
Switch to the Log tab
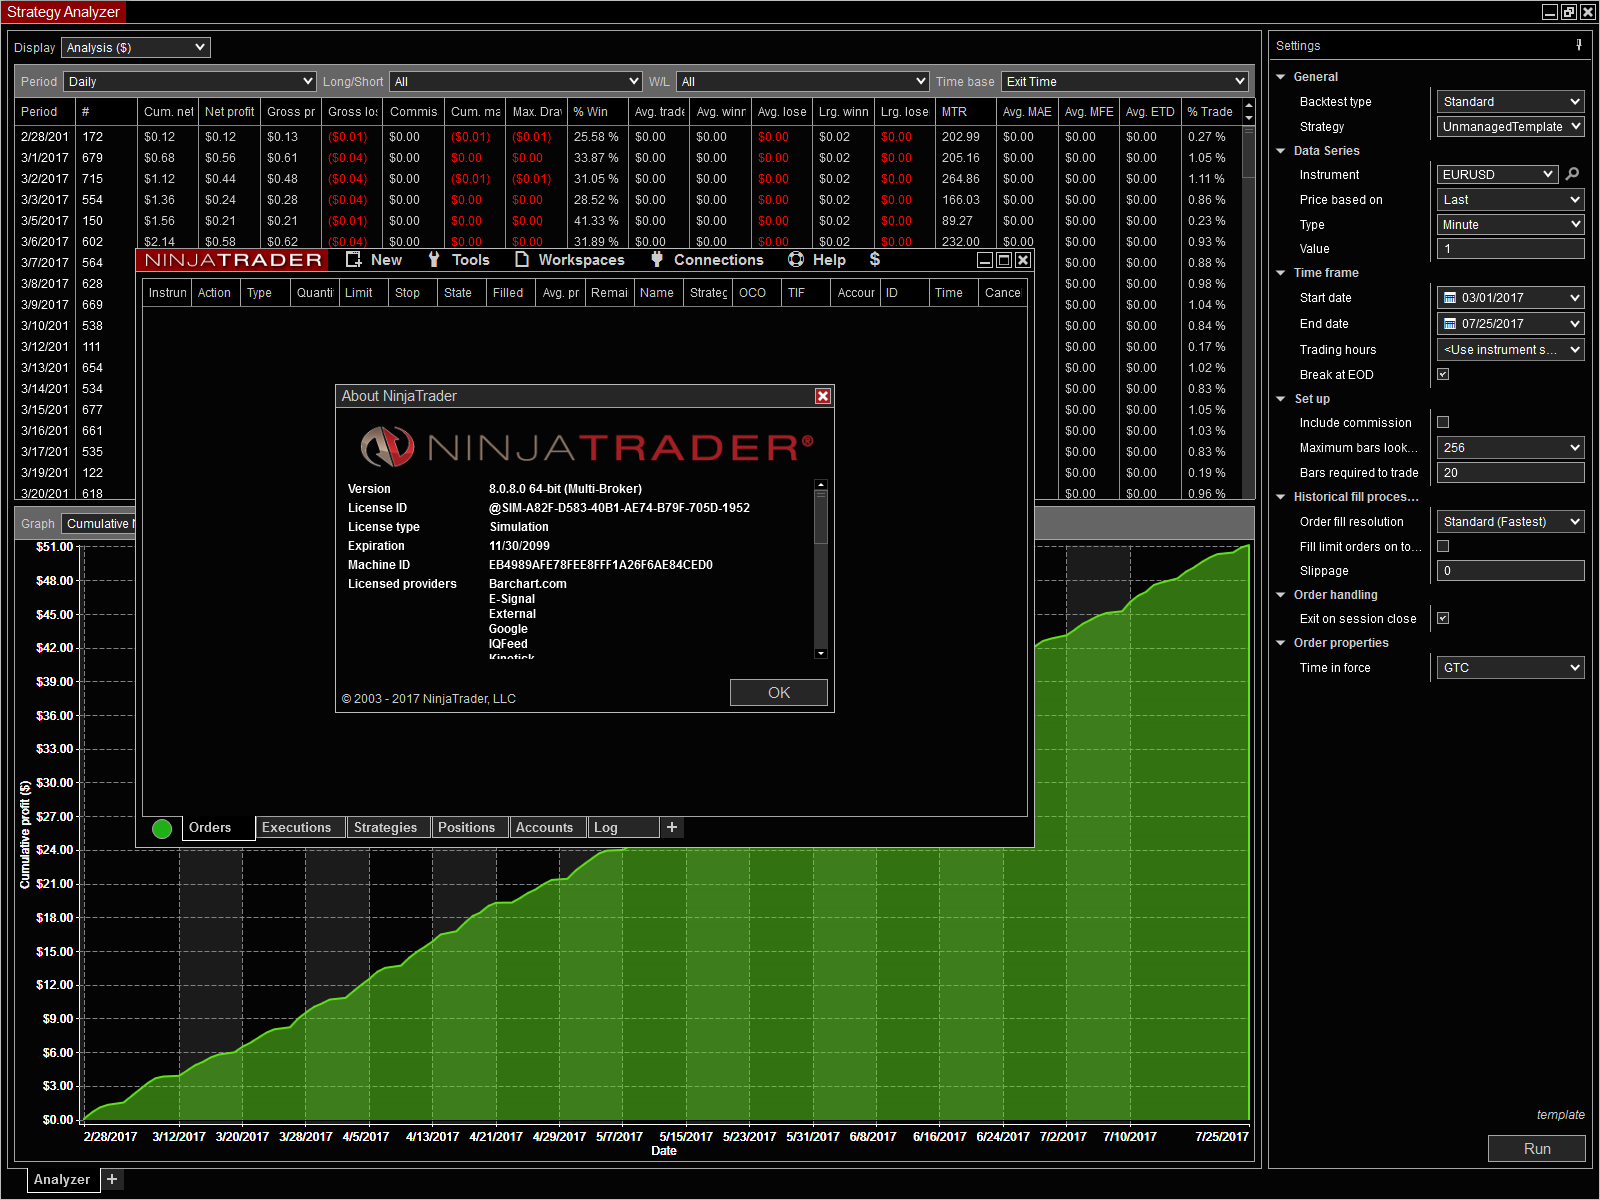[x=623, y=827]
